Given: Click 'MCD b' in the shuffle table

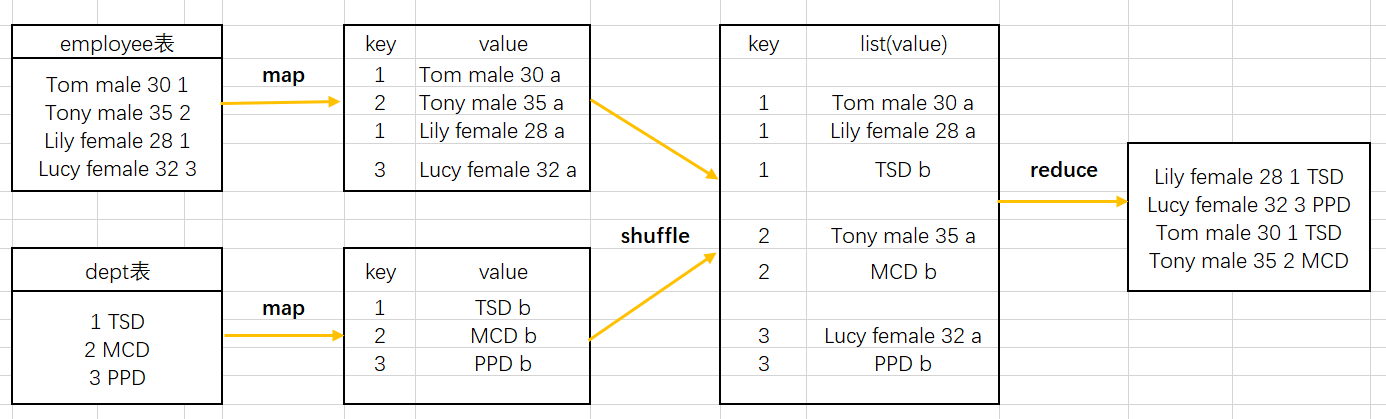Looking at the screenshot, I should (x=902, y=271).
